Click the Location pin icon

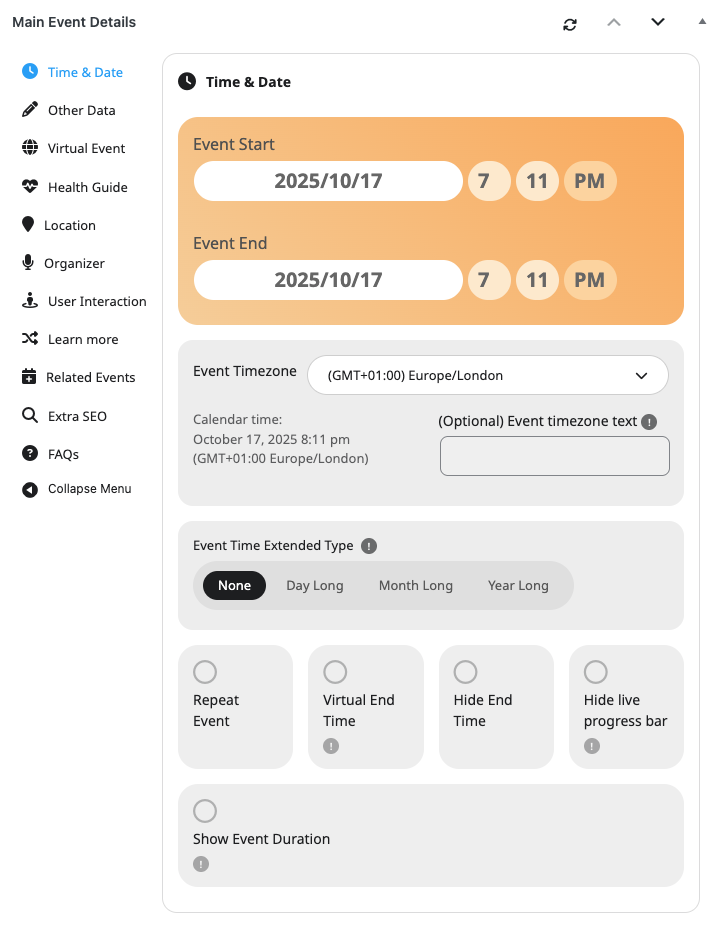(28, 225)
